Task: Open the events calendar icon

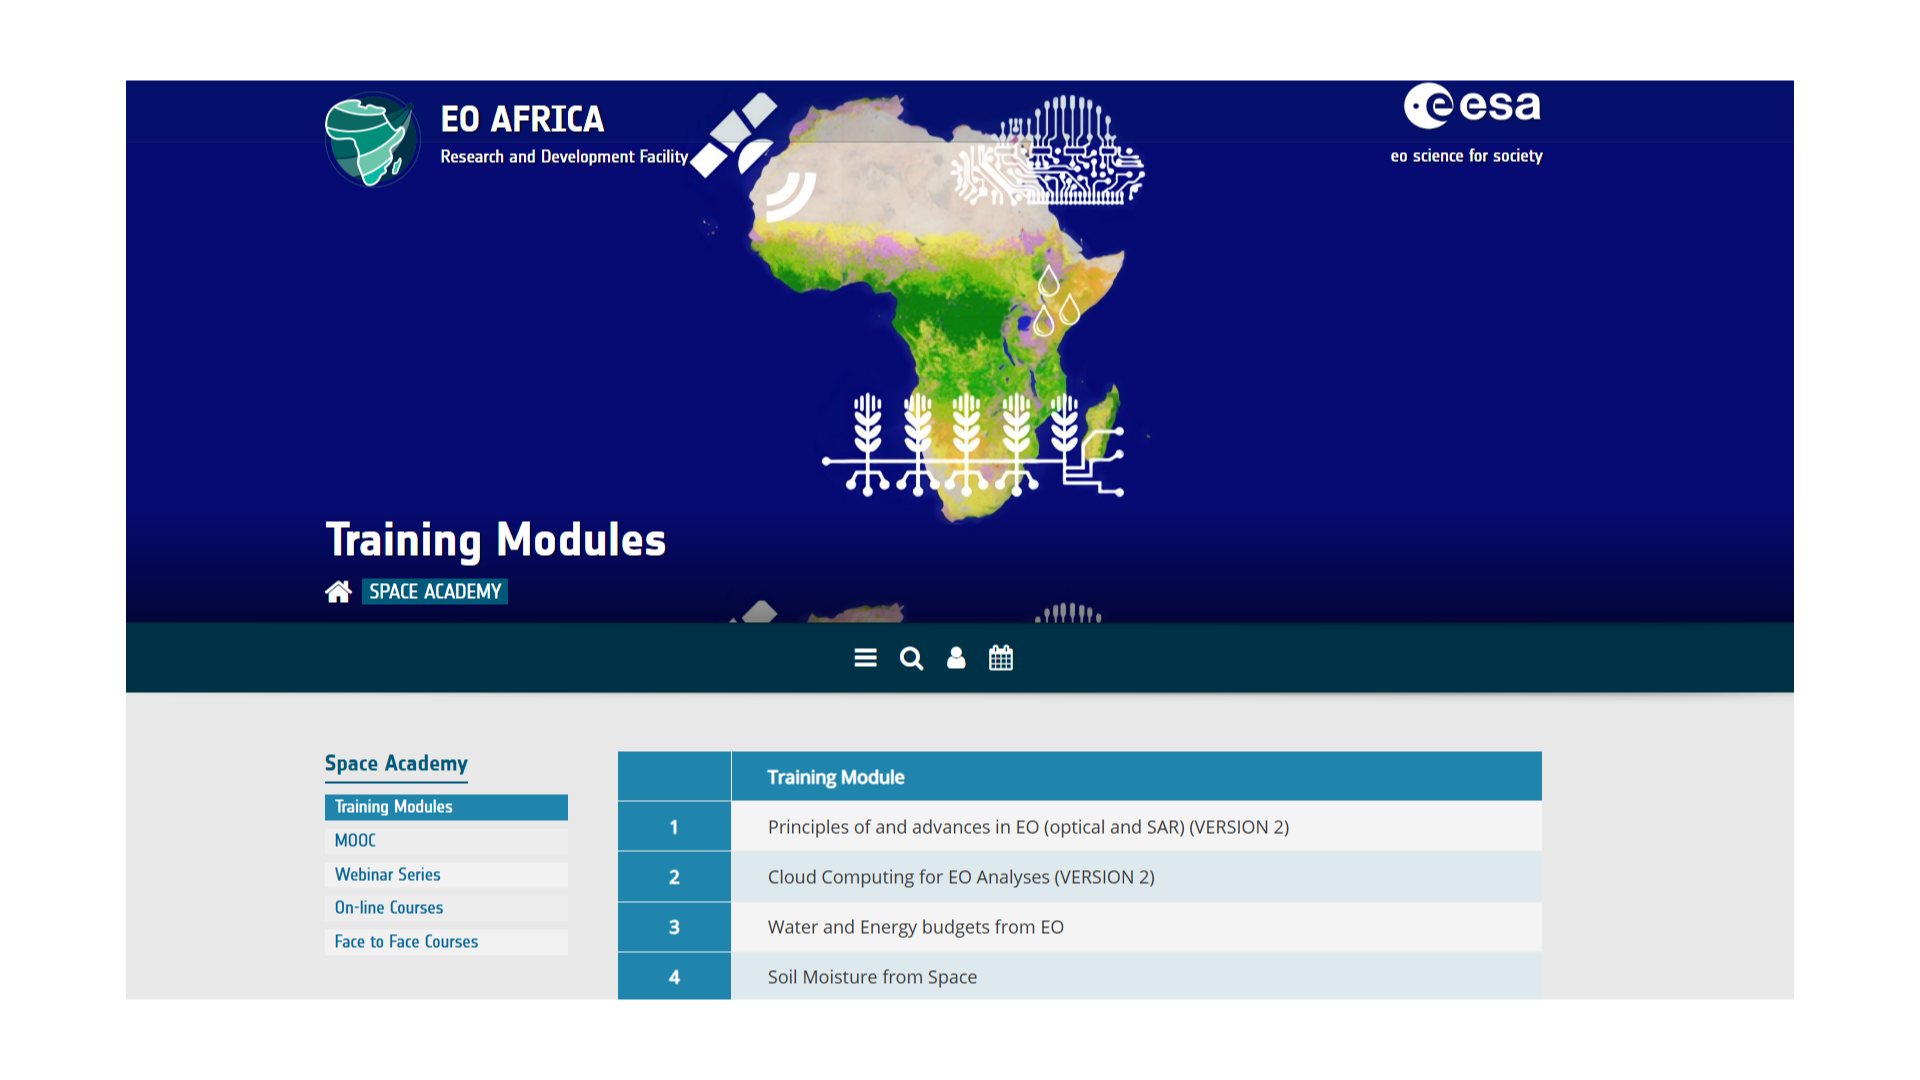Action: point(1001,657)
